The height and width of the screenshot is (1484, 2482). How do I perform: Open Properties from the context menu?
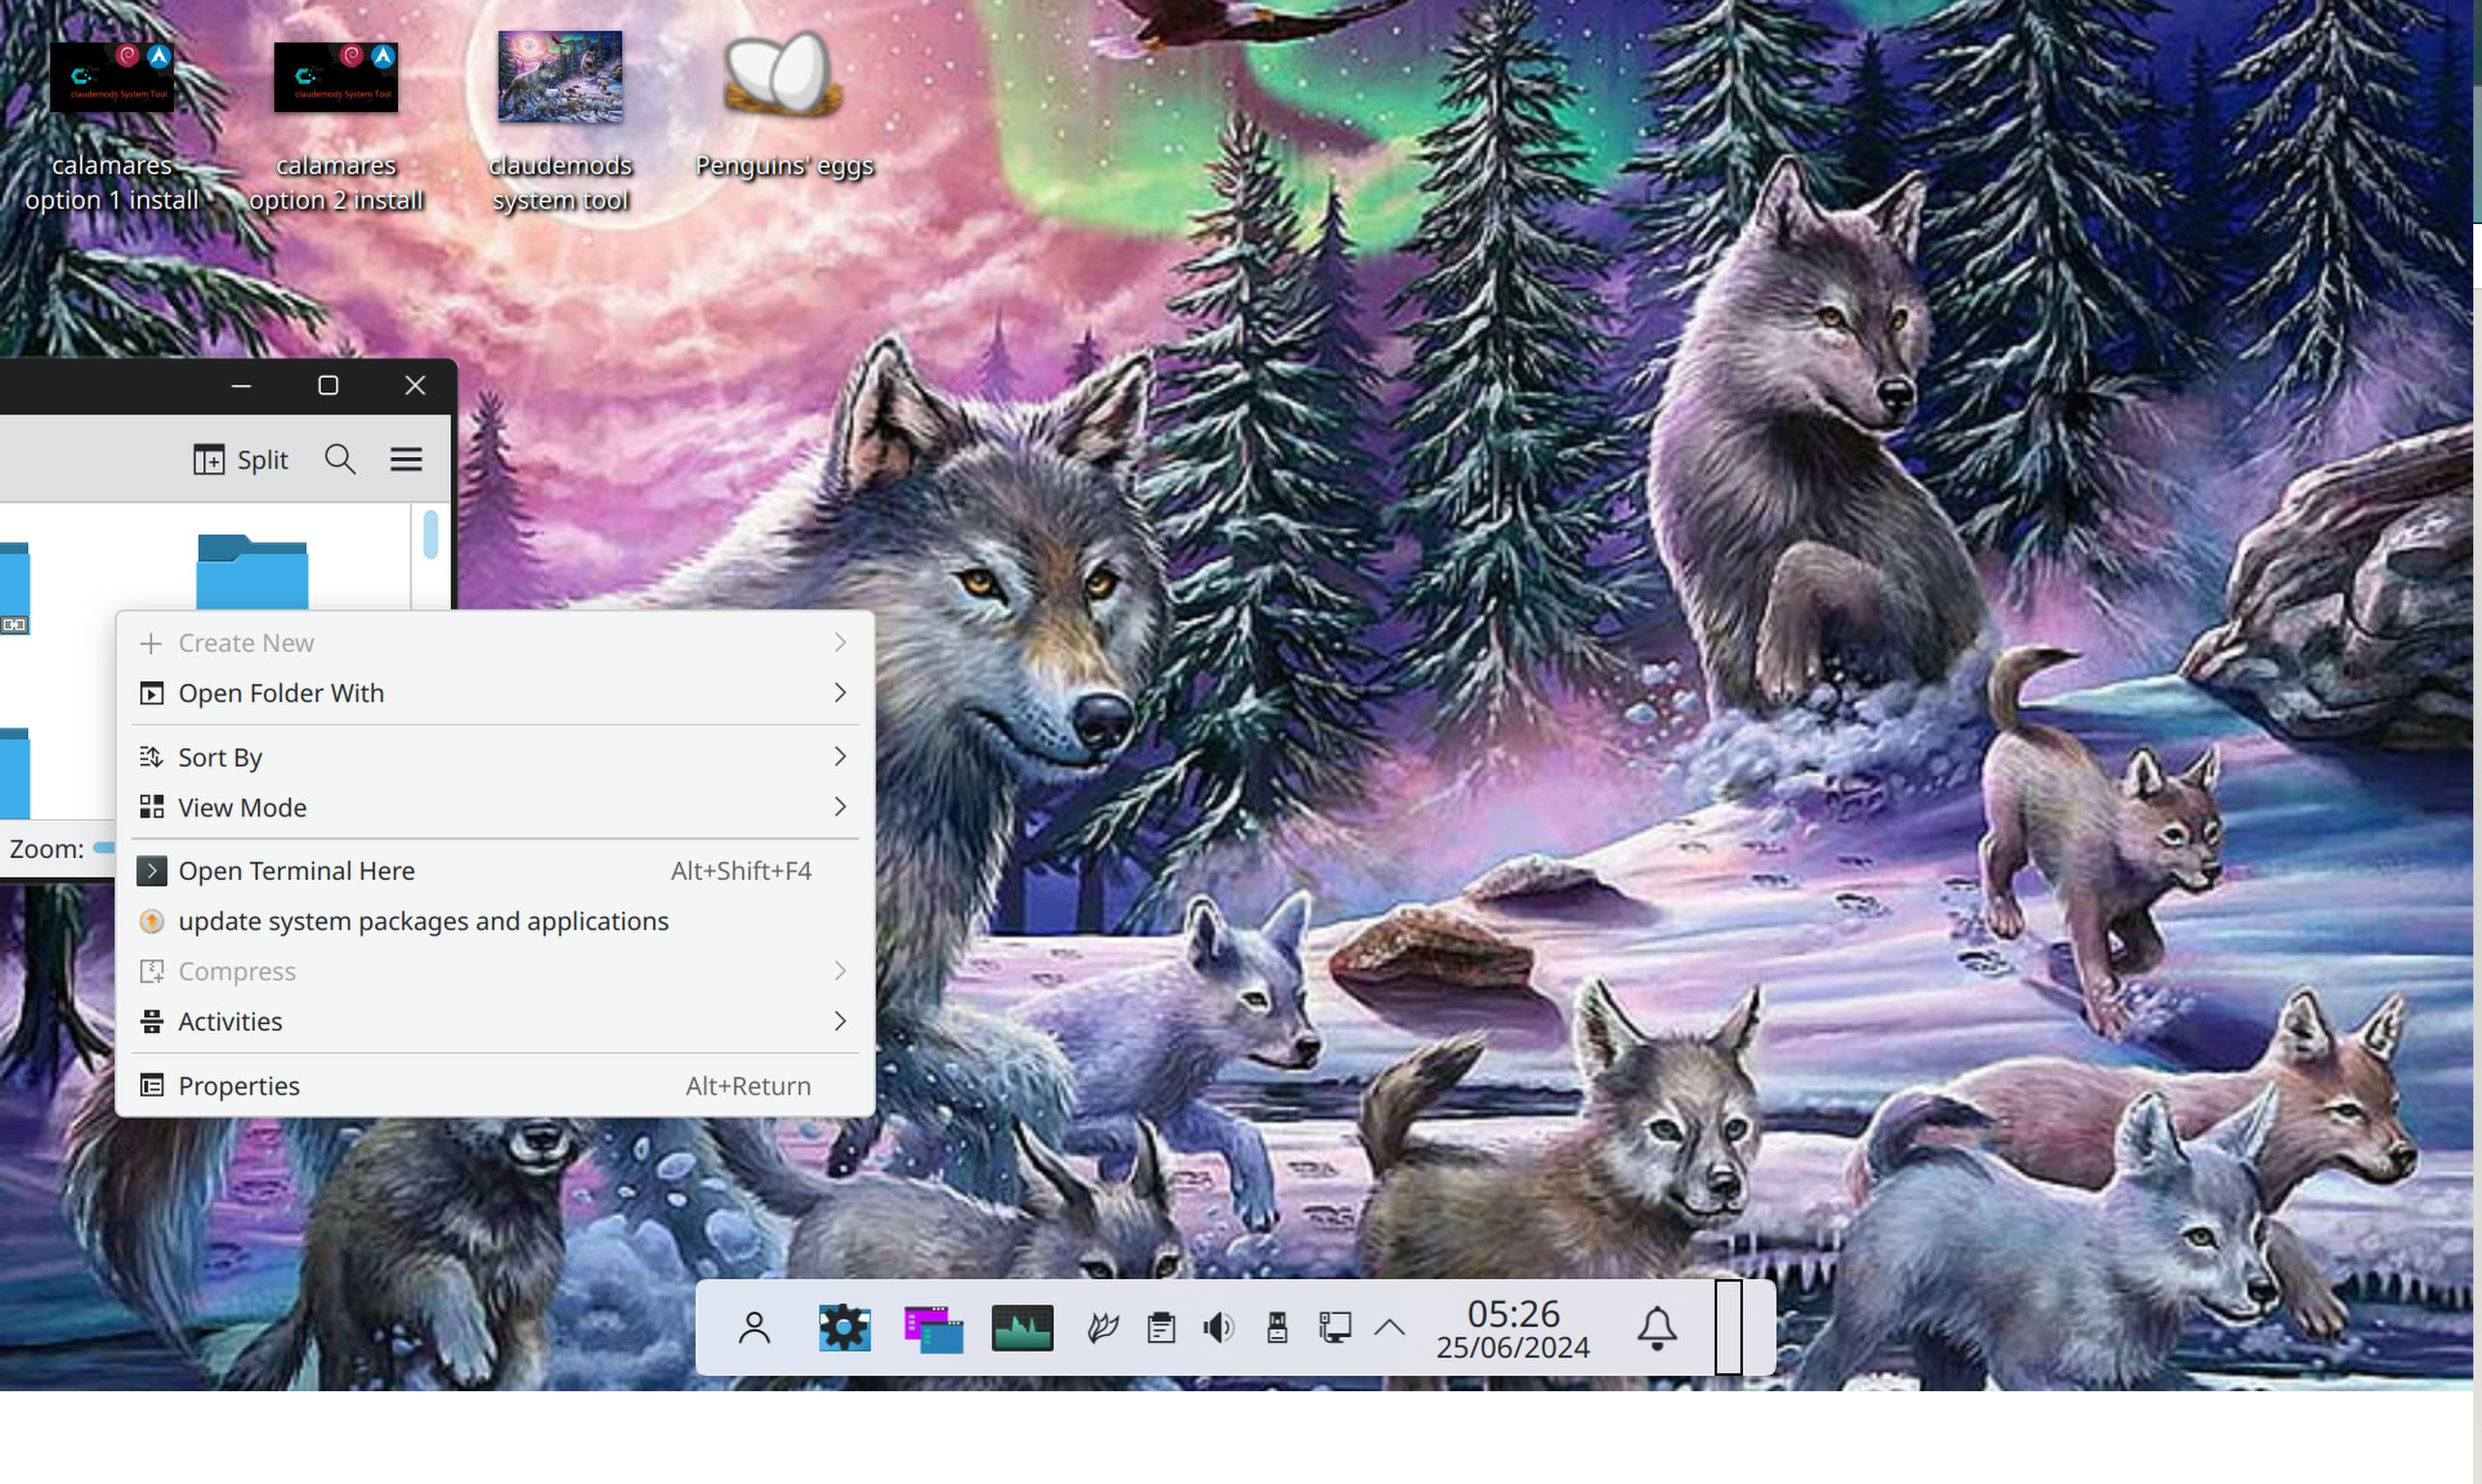[495, 1086]
